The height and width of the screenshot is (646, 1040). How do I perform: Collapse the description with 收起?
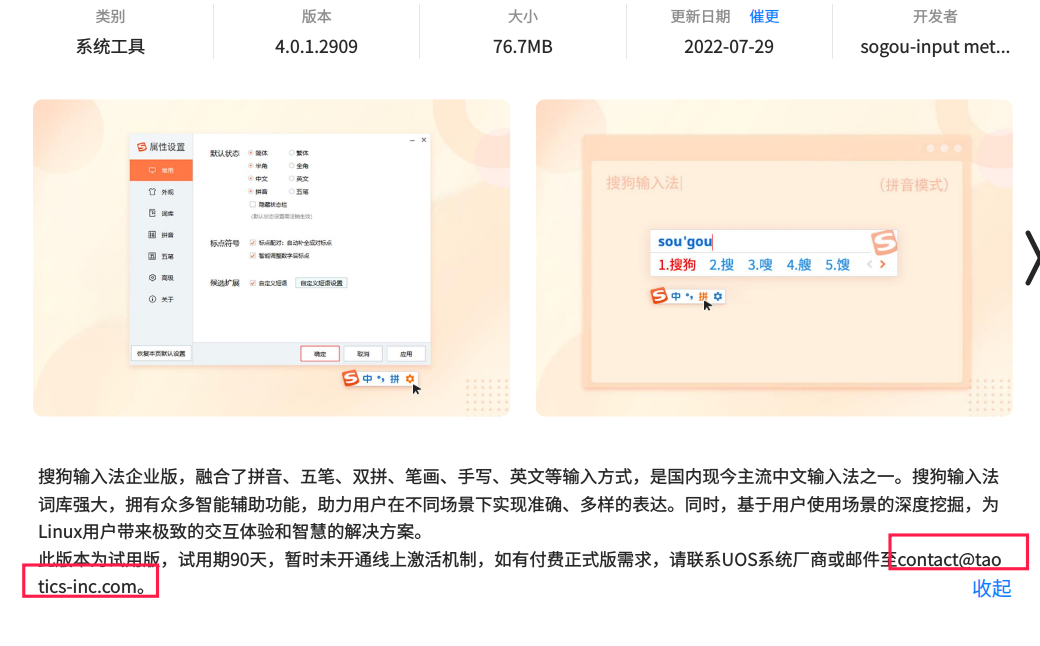click(x=992, y=588)
